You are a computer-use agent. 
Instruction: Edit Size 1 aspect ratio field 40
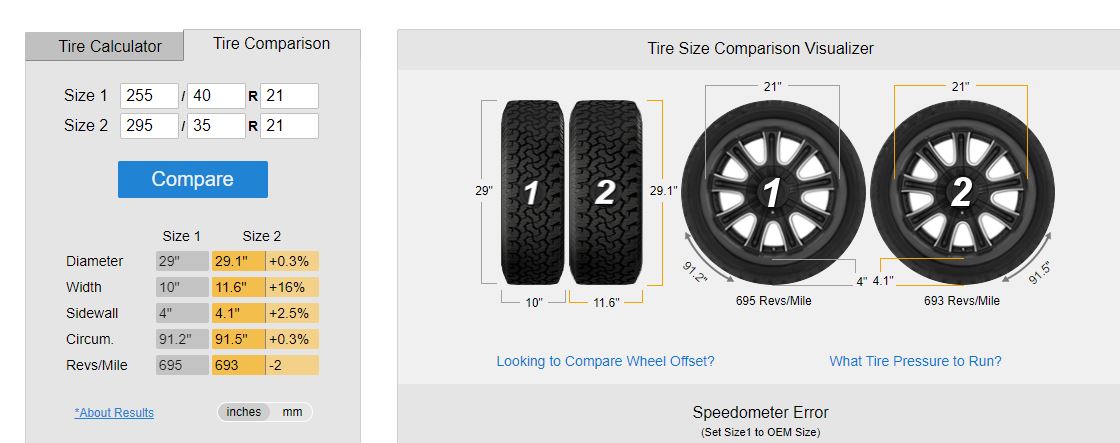pyautogui.click(x=216, y=96)
